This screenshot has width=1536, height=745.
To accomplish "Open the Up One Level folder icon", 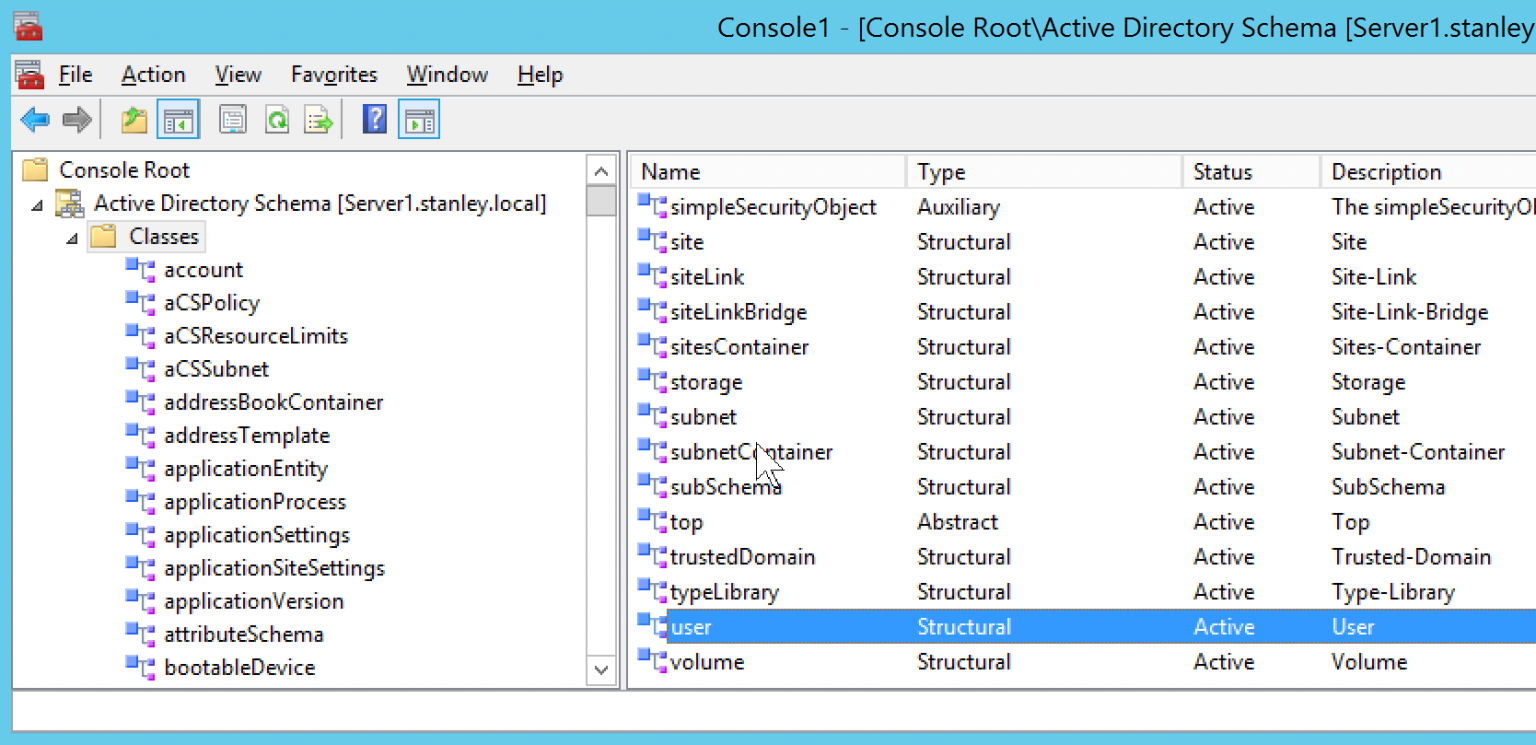I will pyautogui.click(x=133, y=120).
